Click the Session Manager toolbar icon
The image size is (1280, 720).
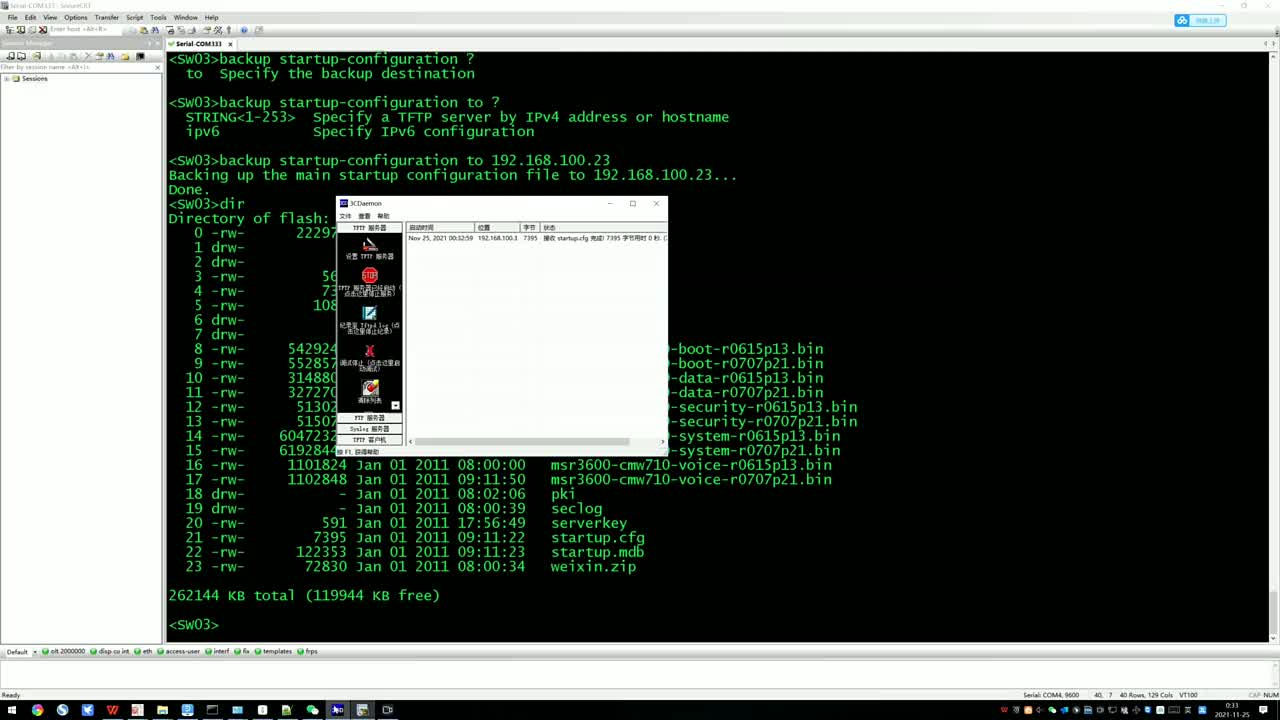(9, 30)
